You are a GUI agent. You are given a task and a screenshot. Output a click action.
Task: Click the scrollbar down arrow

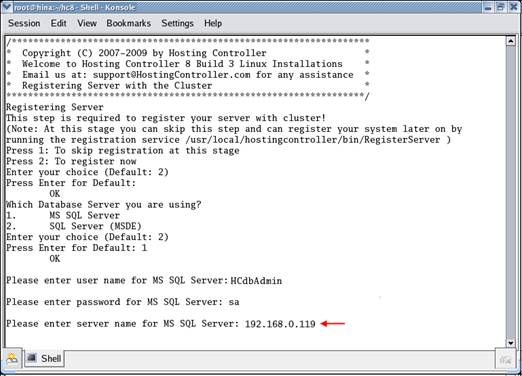click(510, 343)
